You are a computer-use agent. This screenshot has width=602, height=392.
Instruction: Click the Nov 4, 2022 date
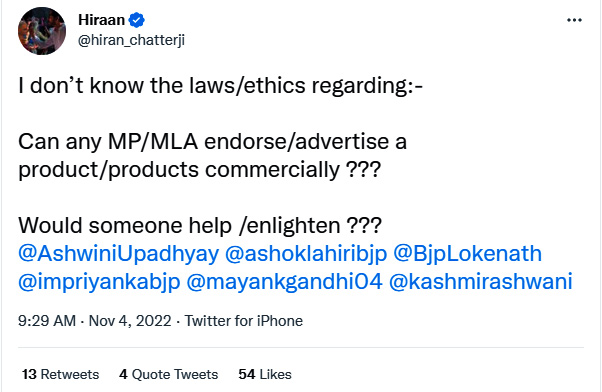(130, 321)
